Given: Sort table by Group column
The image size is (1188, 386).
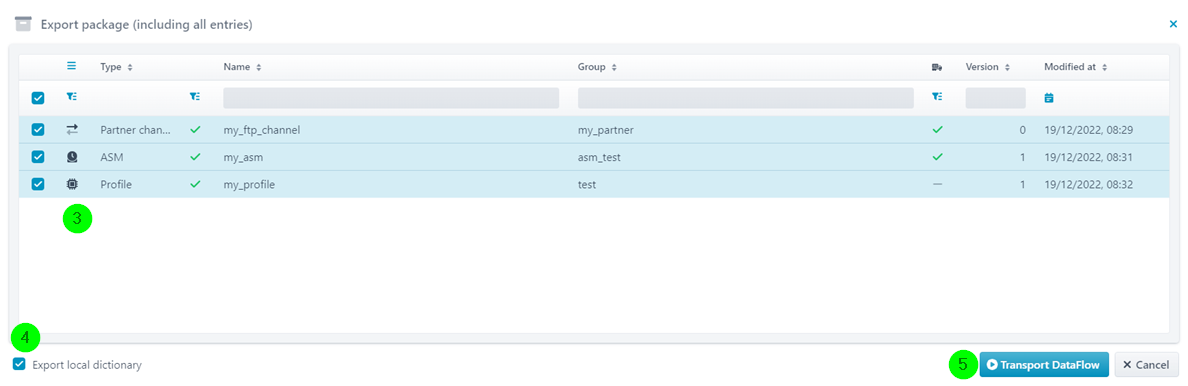Looking at the screenshot, I should (x=597, y=67).
